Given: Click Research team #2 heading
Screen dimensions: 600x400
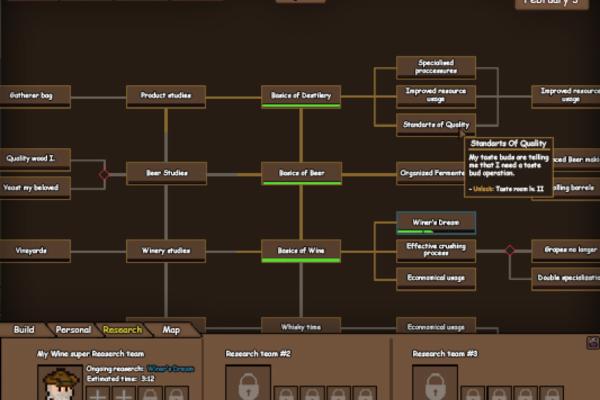Looking at the screenshot, I should [258, 354].
